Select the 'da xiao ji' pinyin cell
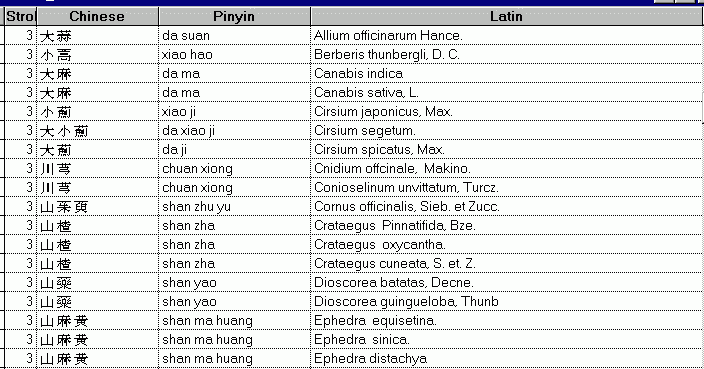This screenshot has width=704, height=369. [234, 130]
